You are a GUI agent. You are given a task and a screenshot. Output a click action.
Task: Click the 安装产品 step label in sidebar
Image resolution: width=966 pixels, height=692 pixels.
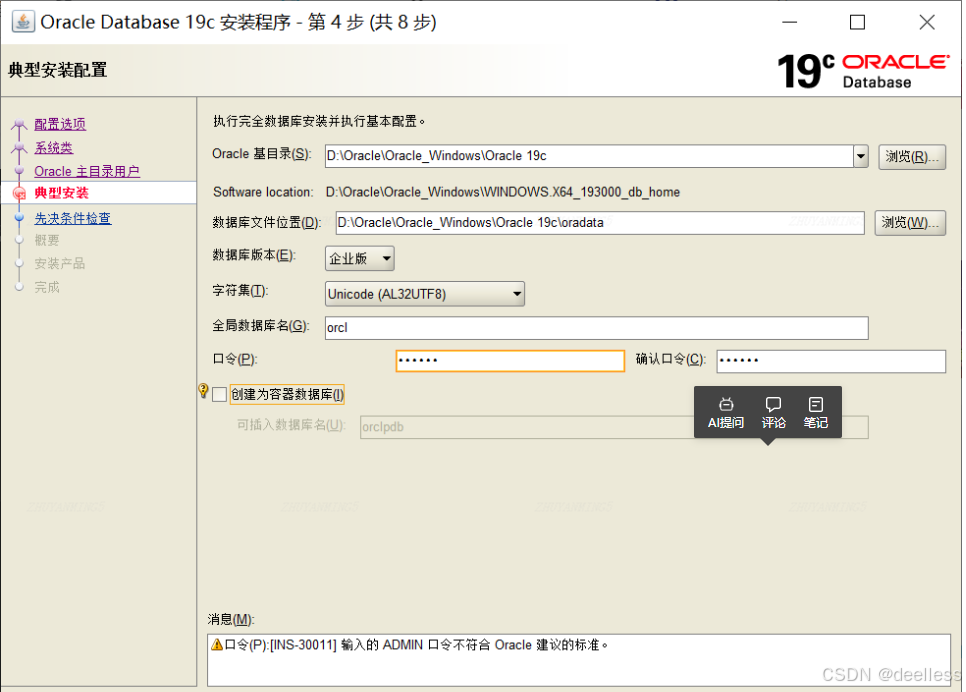tap(60, 264)
